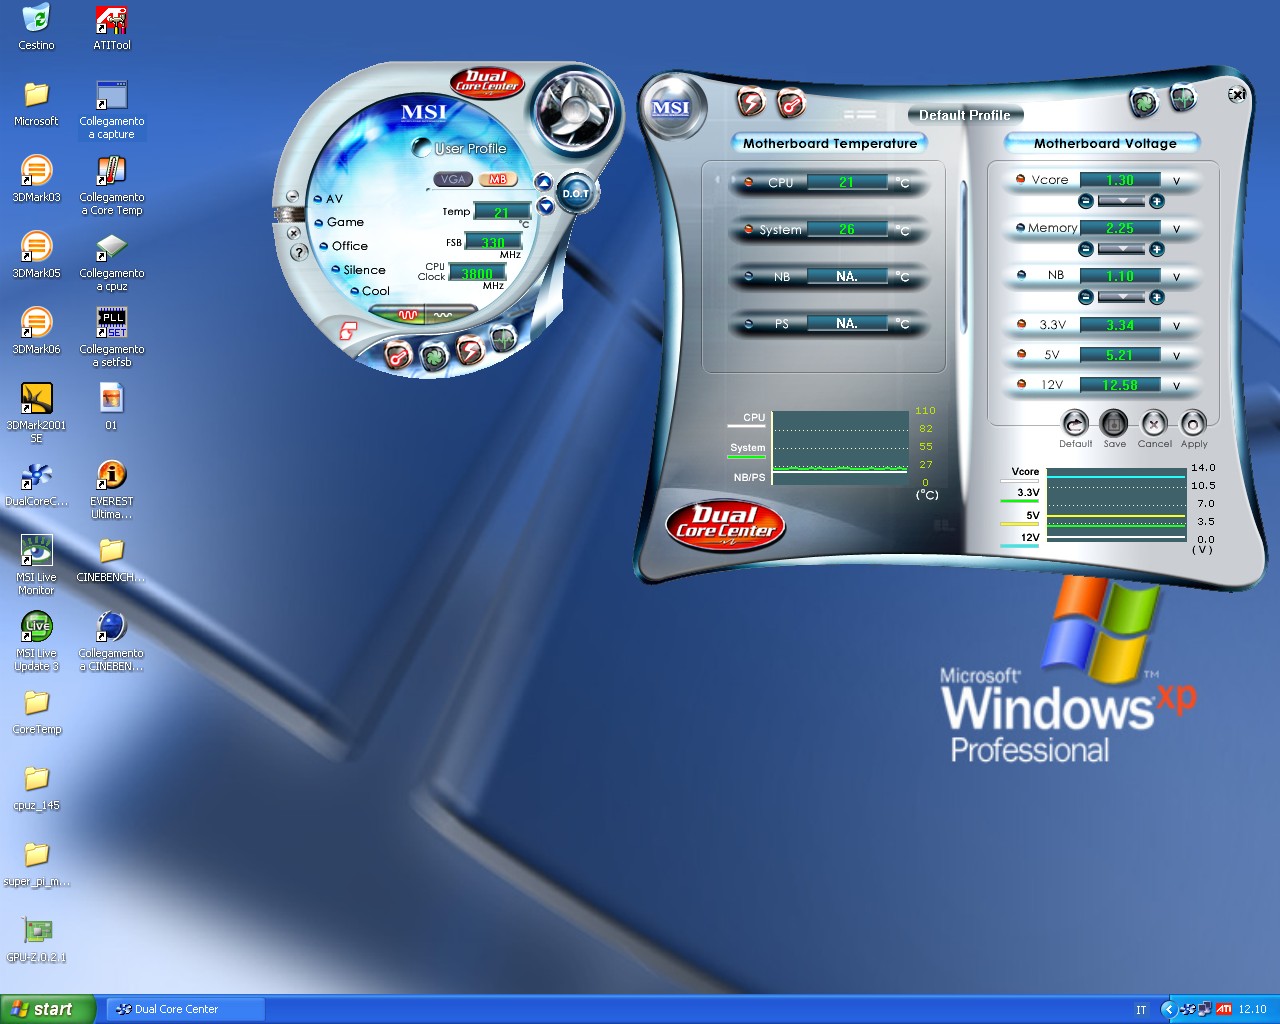Select the thermometer temperature icon on the round gadget
Screen dimensions: 1280x1024
tap(397, 356)
